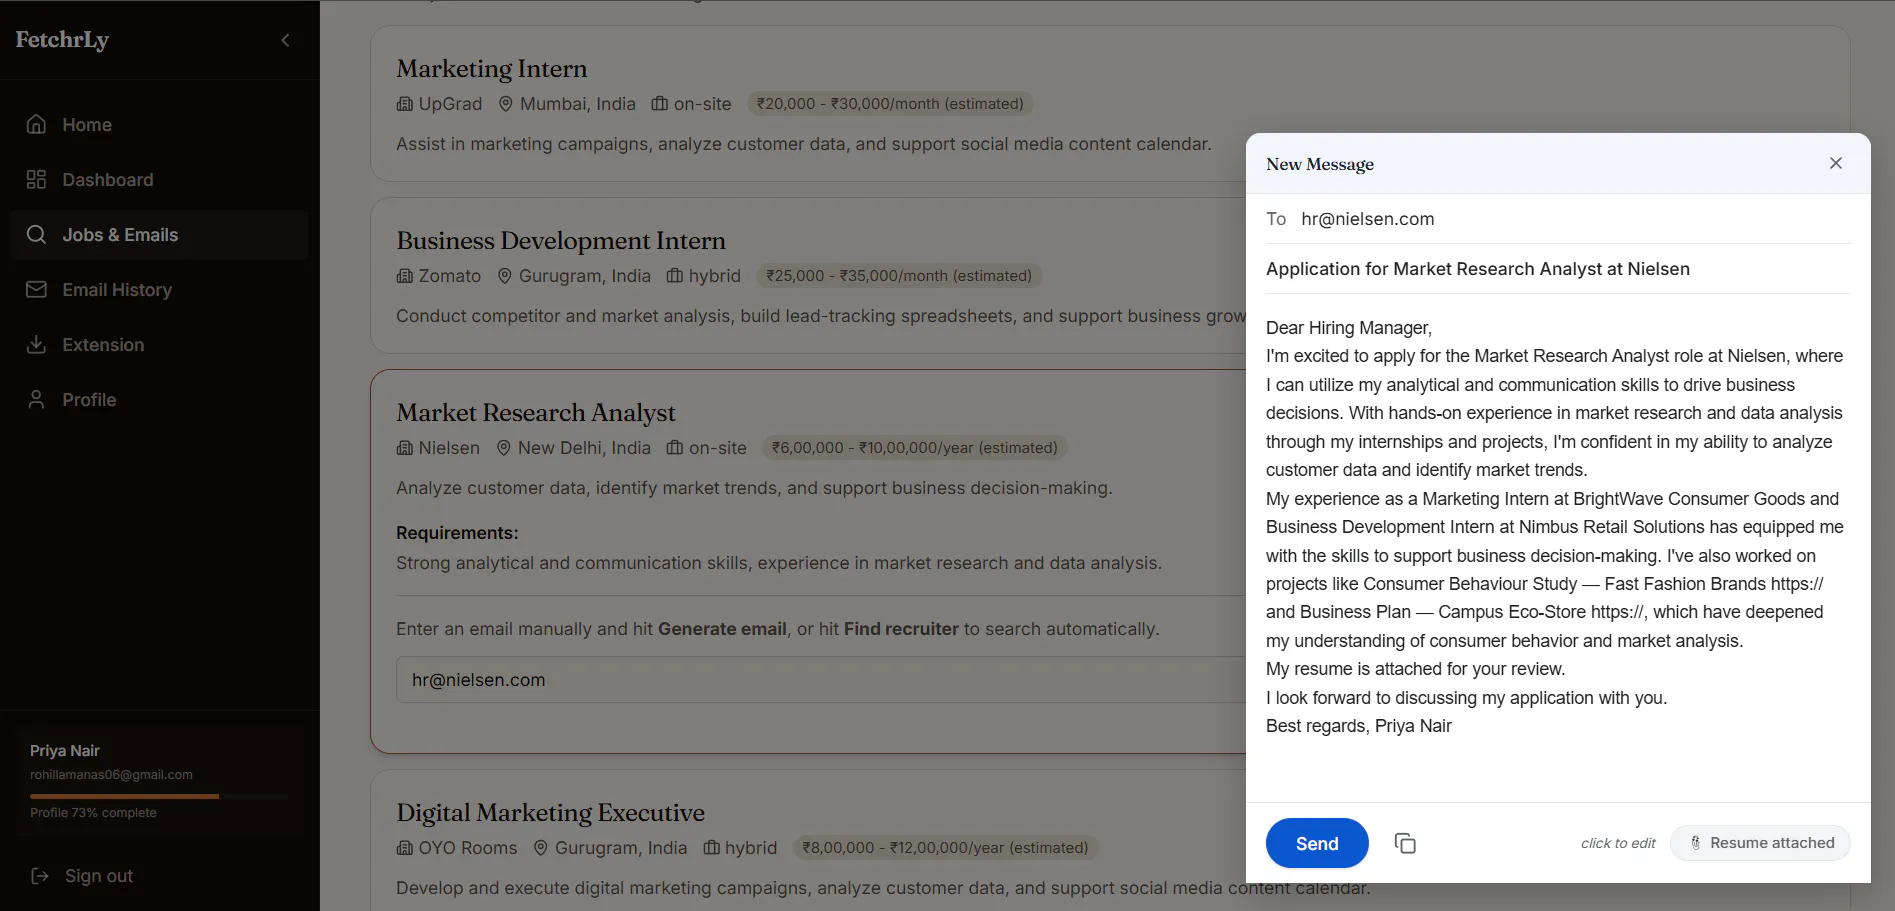Click the hybrid briefcase icon on Zomato card
The width and height of the screenshot is (1895, 911).
[x=675, y=276]
